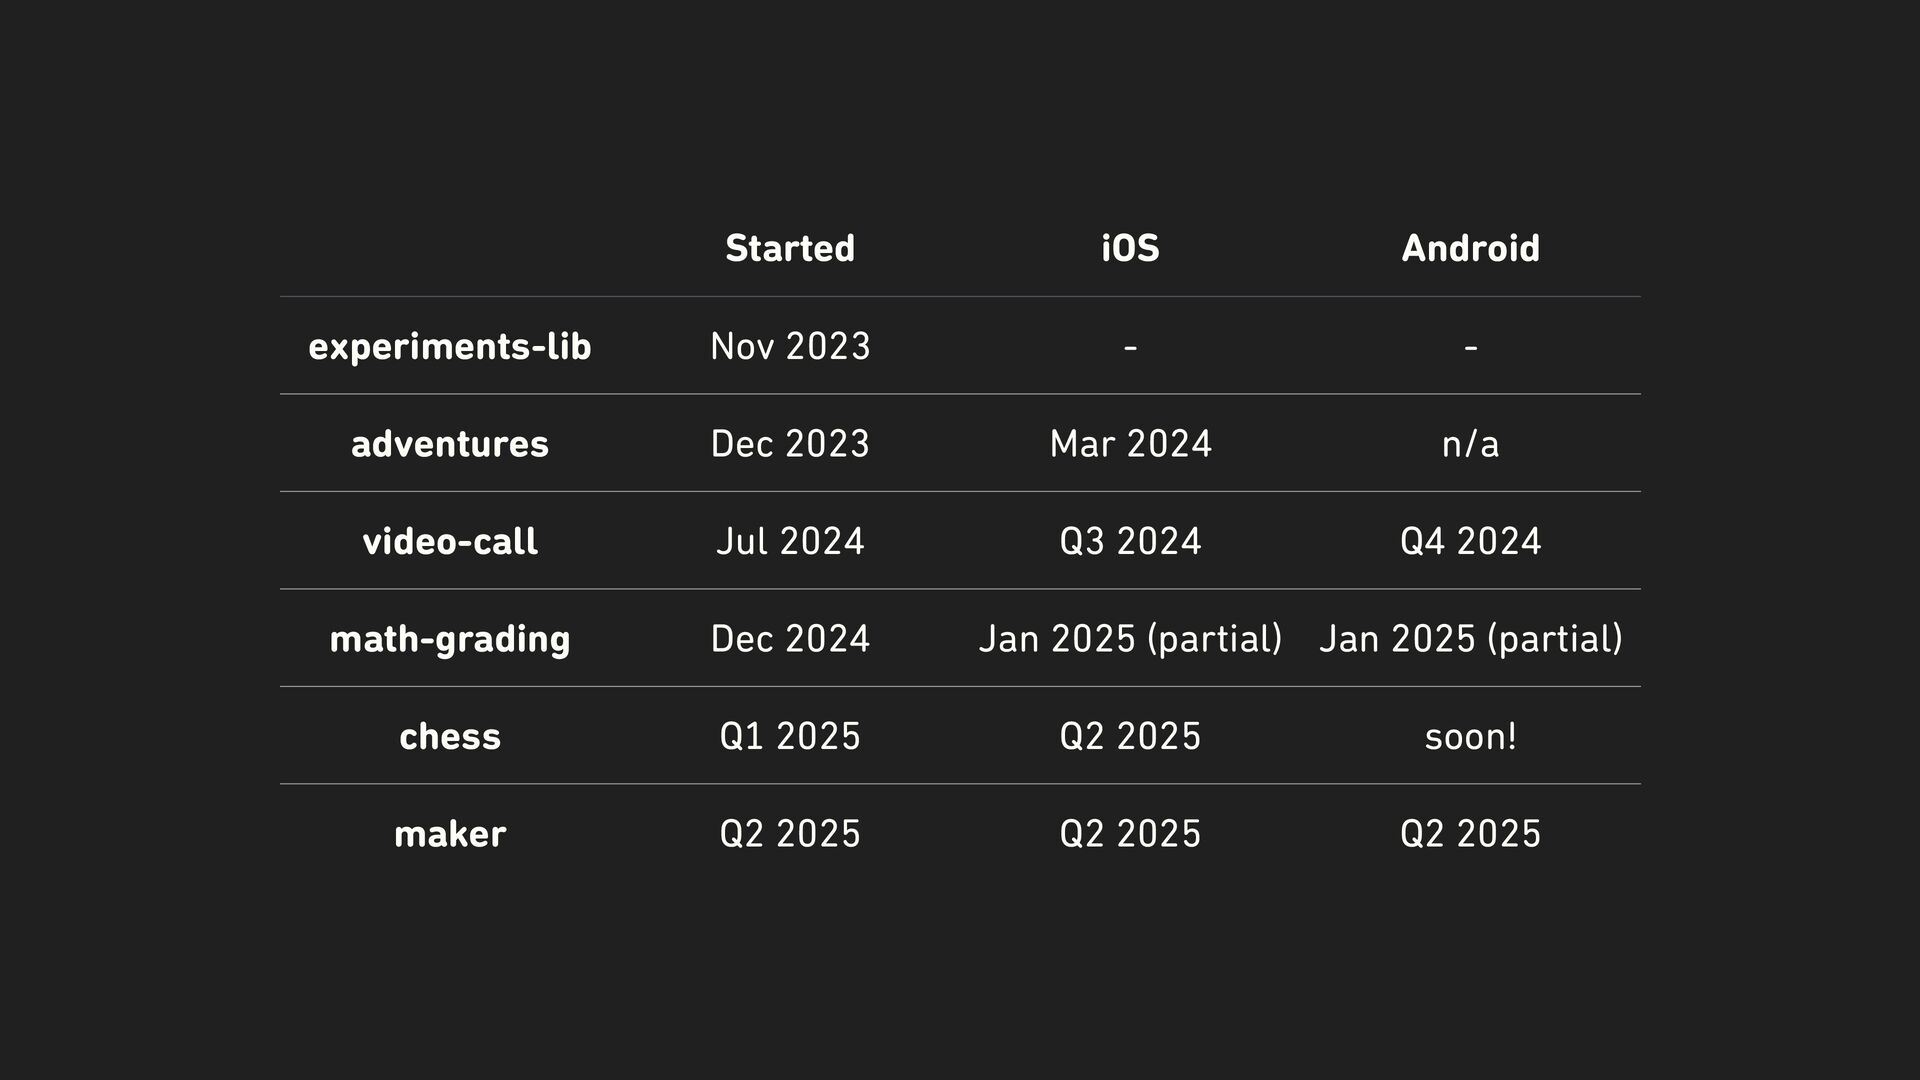Select the Android column header
The image size is (1920, 1080).
click(x=1470, y=248)
